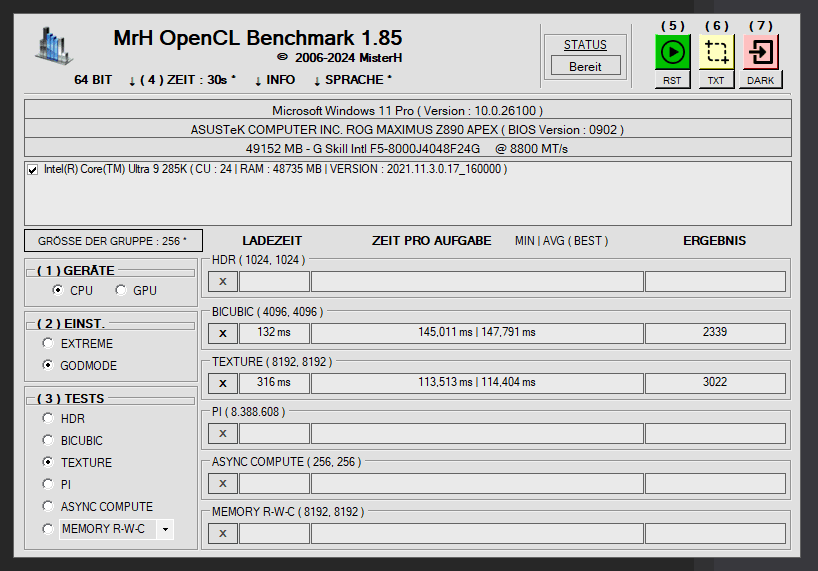
Task: Click the TXT button
Action: pyautogui.click(x=716, y=80)
